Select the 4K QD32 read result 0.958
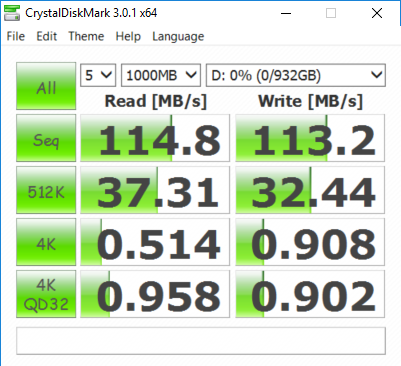This screenshot has height=366, width=401. [x=155, y=294]
